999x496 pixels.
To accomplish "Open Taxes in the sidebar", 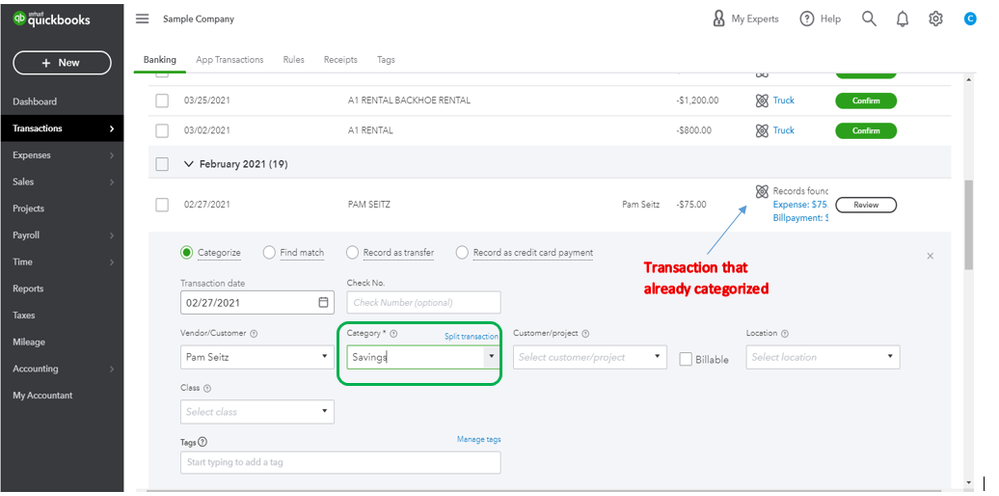I will (24, 316).
